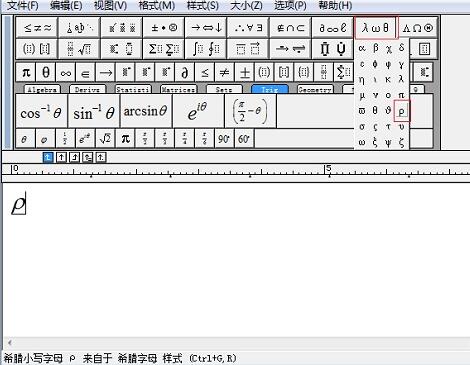Image resolution: width=470 pixels, height=365 pixels.
Task: Click the ρ symbol in the editing area
Action: [18, 204]
